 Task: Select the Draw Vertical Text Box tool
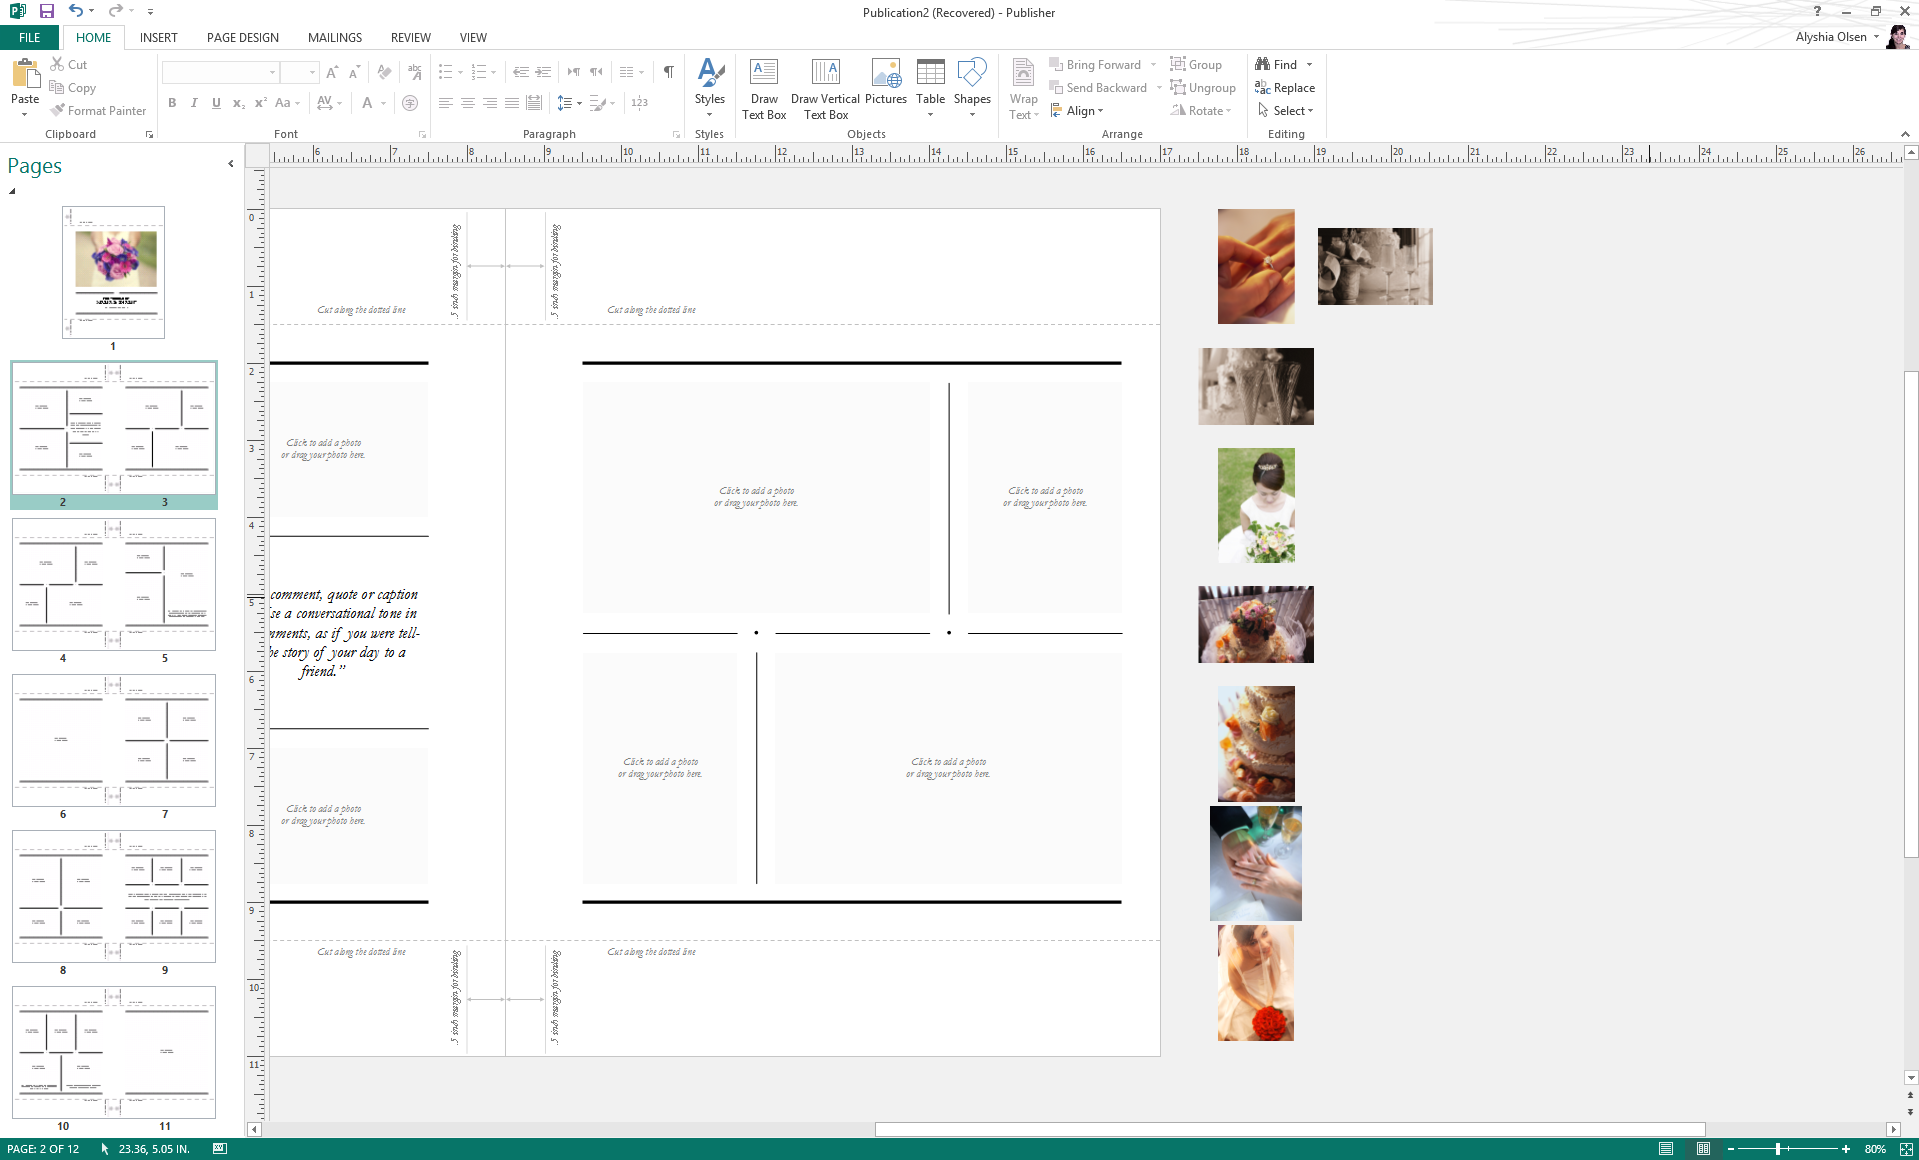825,88
